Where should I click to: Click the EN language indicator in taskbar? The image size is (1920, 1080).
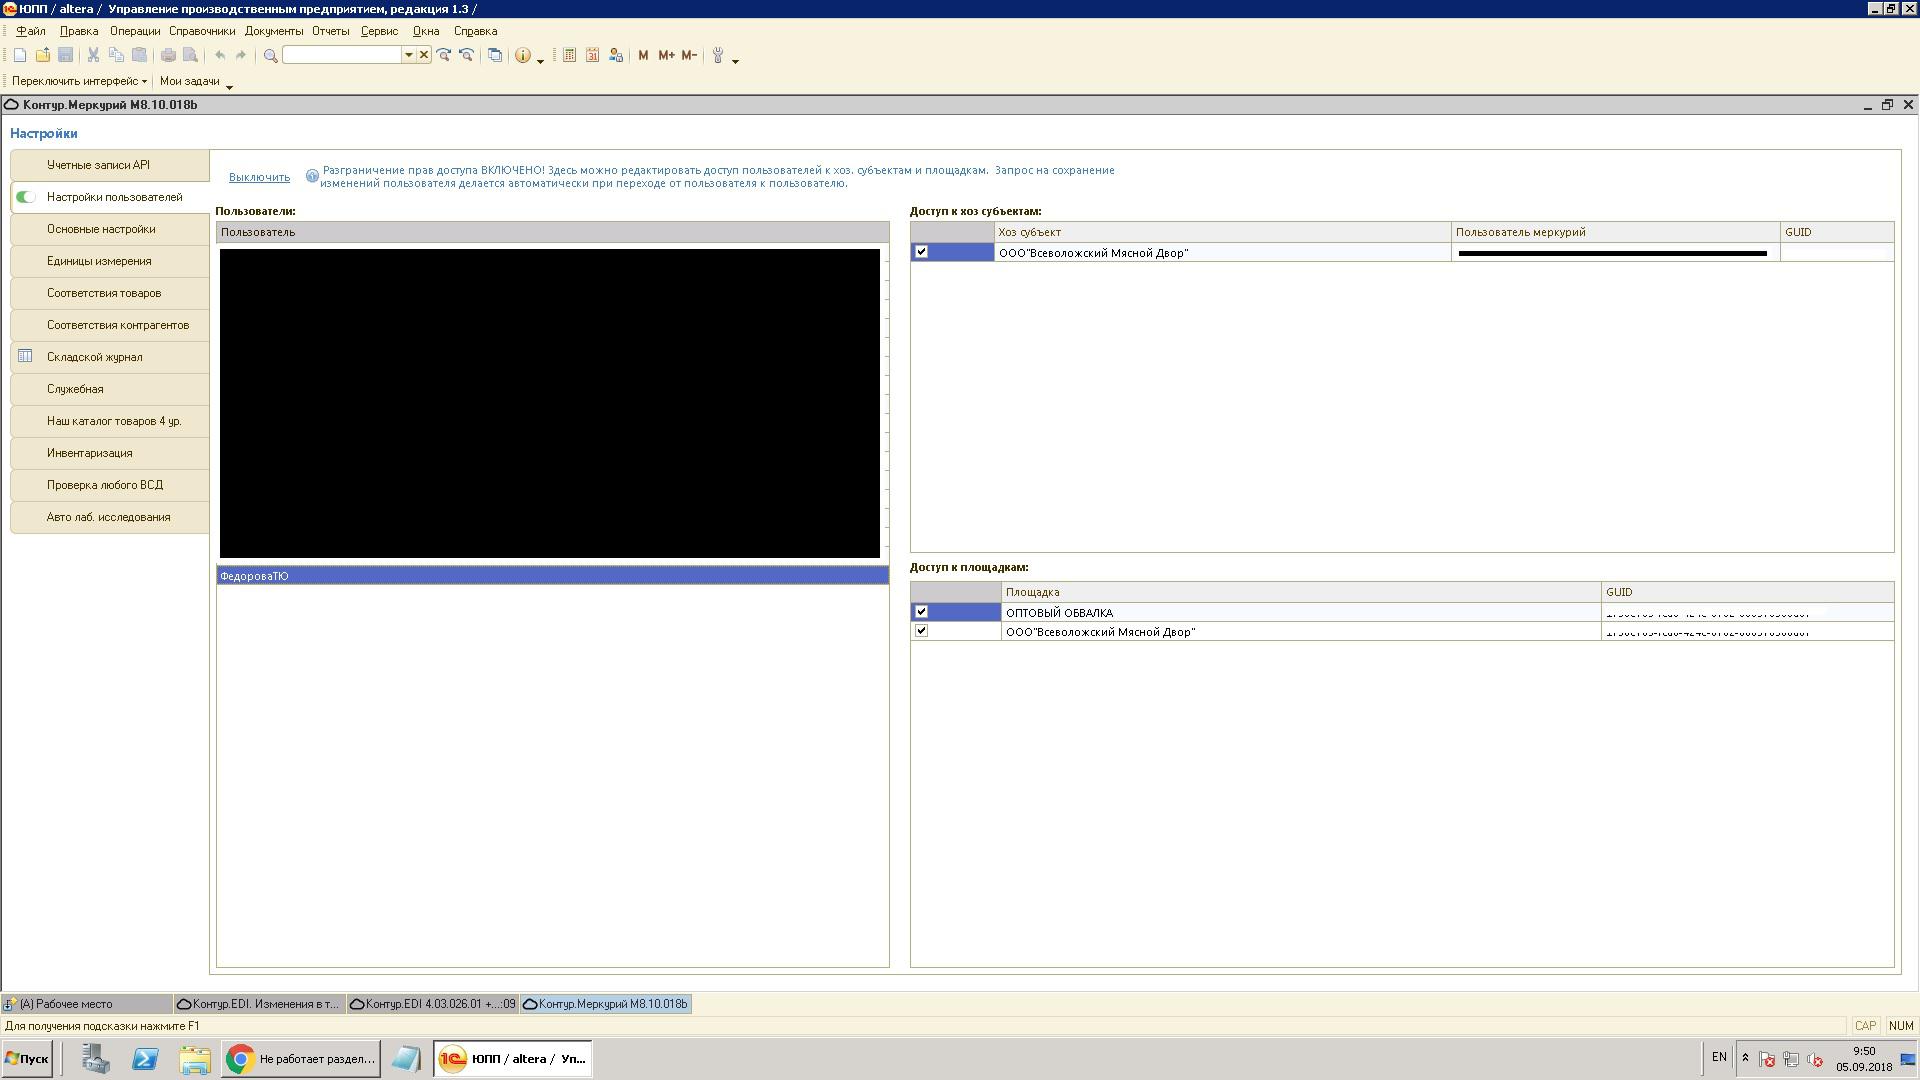pos(1719,1057)
